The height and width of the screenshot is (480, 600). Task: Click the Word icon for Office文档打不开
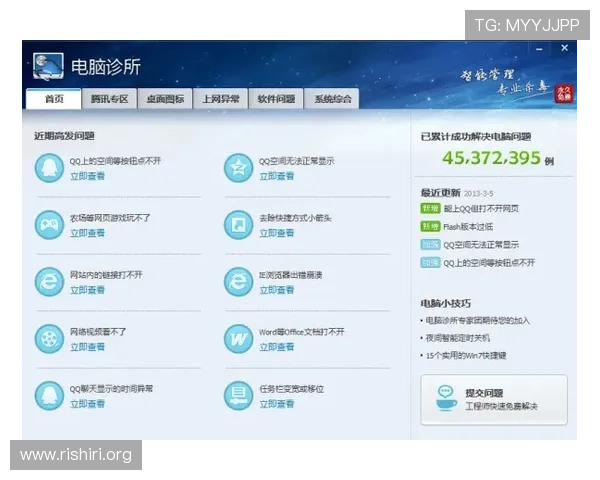pos(238,339)
